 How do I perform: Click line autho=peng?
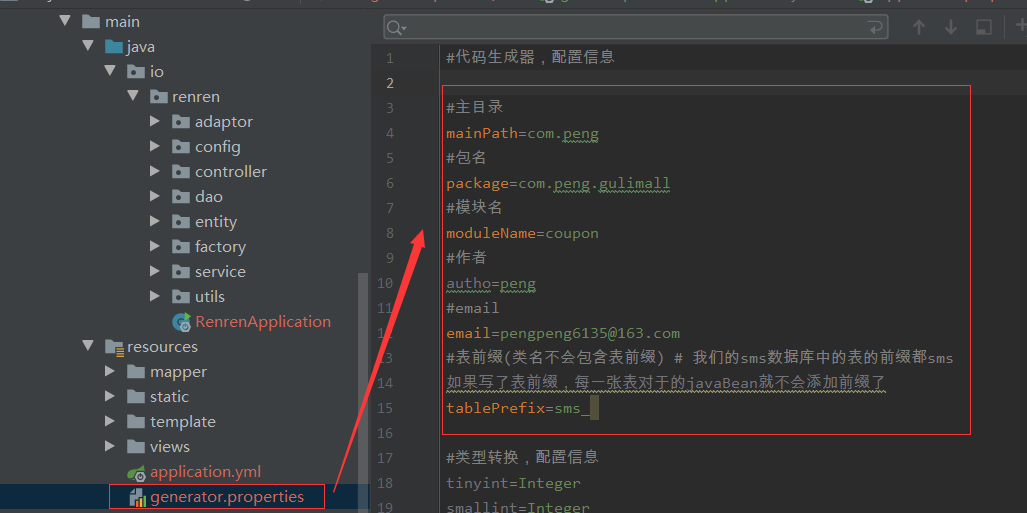tap(491, 283)
